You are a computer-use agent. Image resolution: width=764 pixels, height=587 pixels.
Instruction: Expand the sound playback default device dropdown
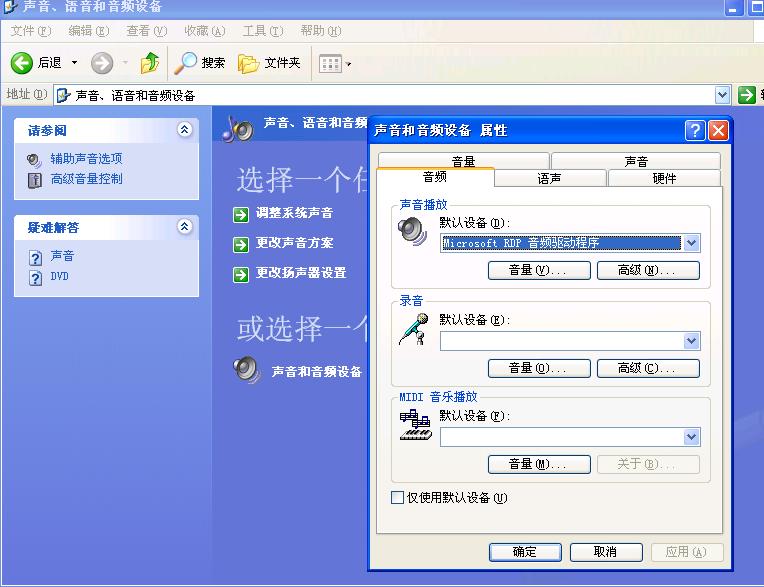point(691,243)
